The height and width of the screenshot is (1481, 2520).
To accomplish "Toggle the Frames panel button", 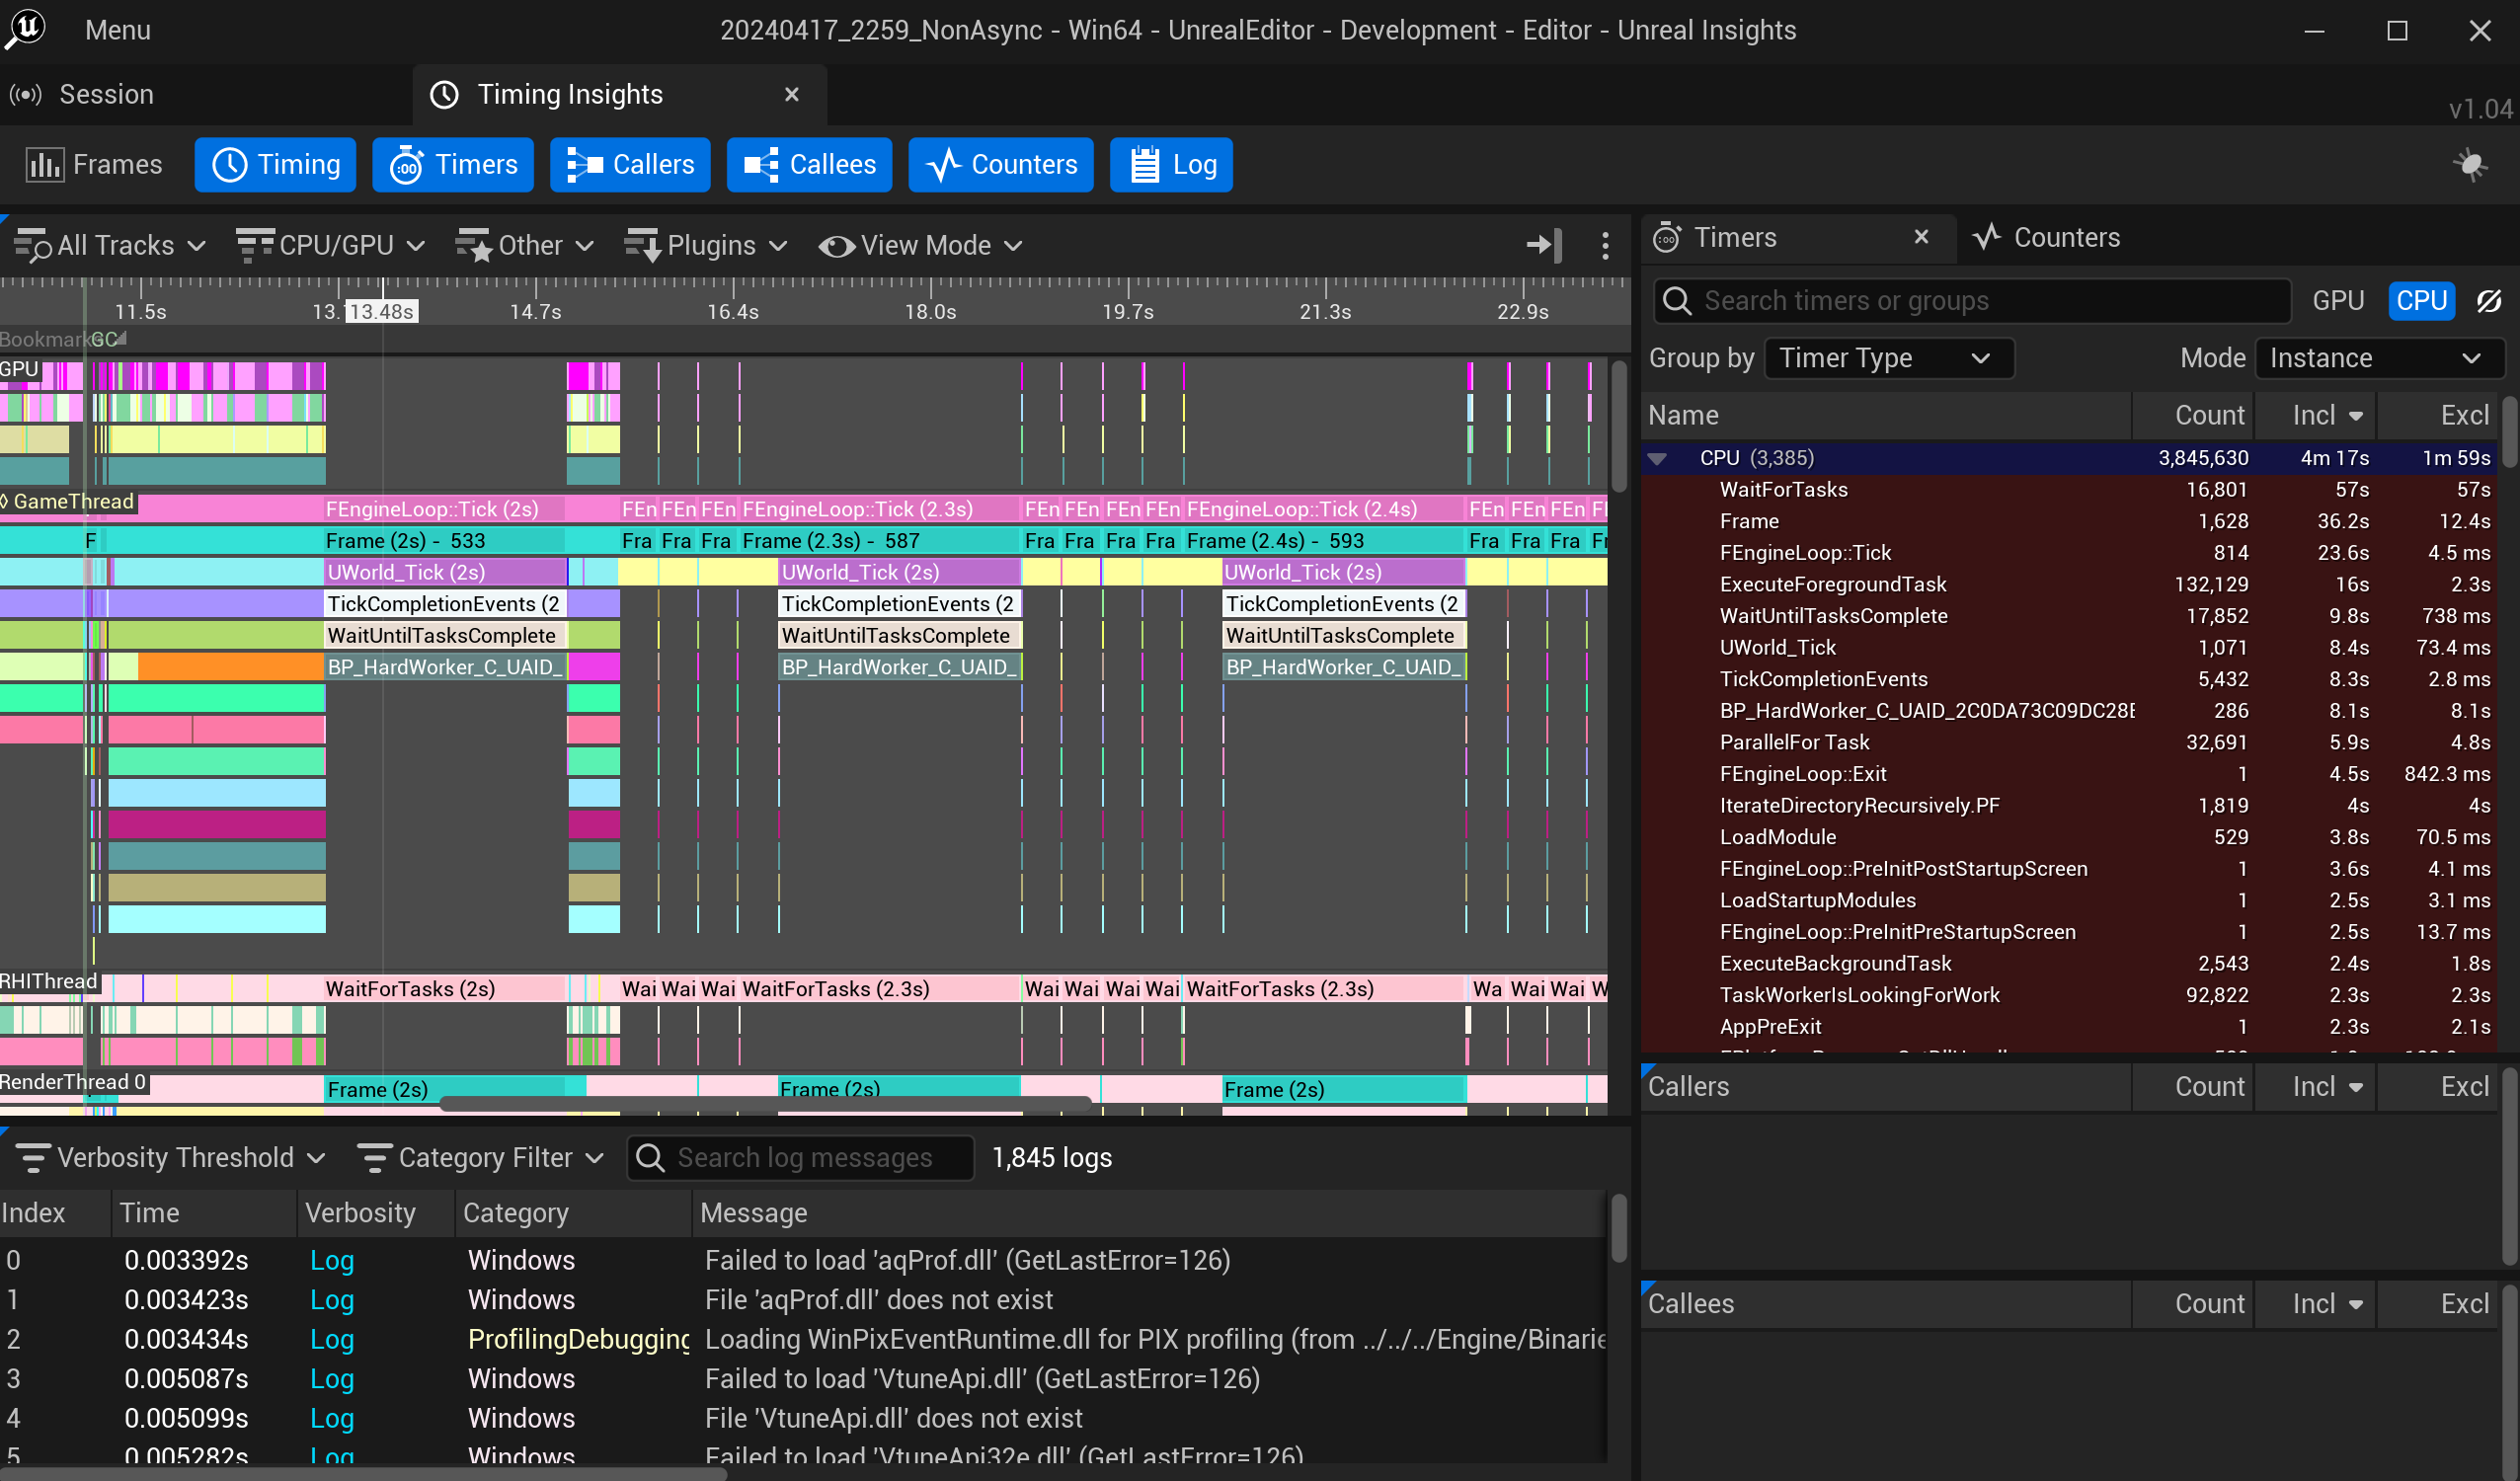I will [x=95, y=164].
